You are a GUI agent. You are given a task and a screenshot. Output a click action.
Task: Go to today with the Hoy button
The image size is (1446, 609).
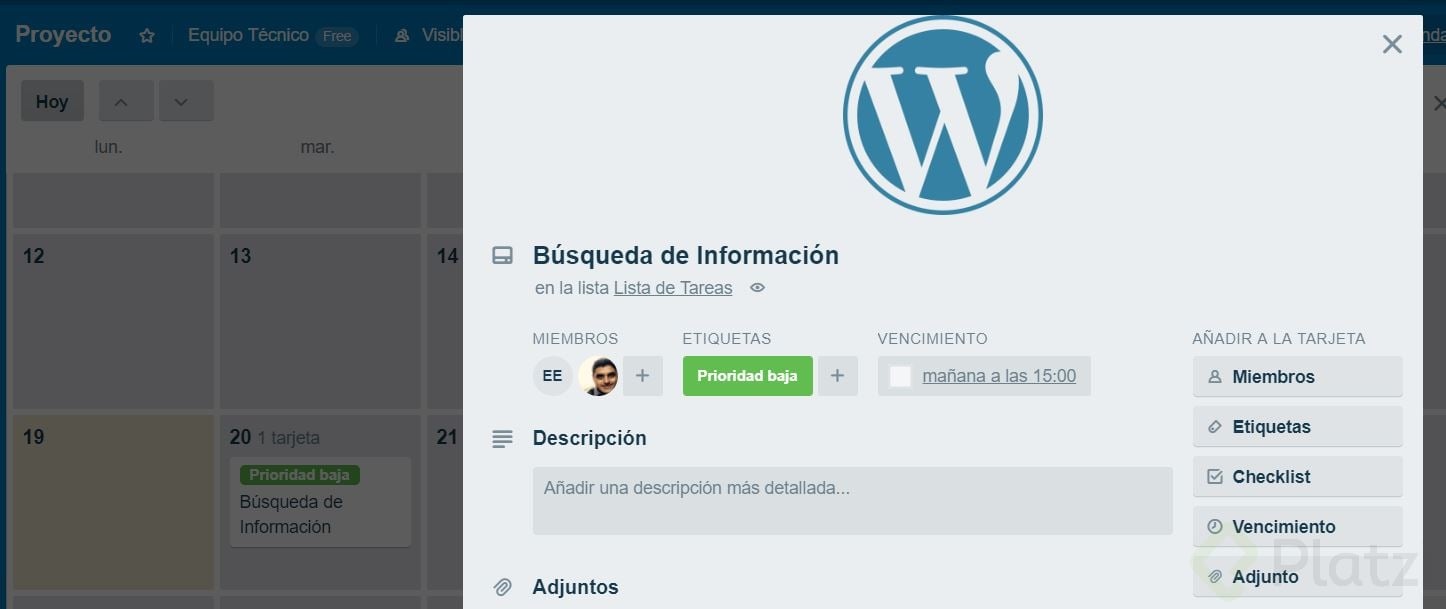click(x=52, y=101)
